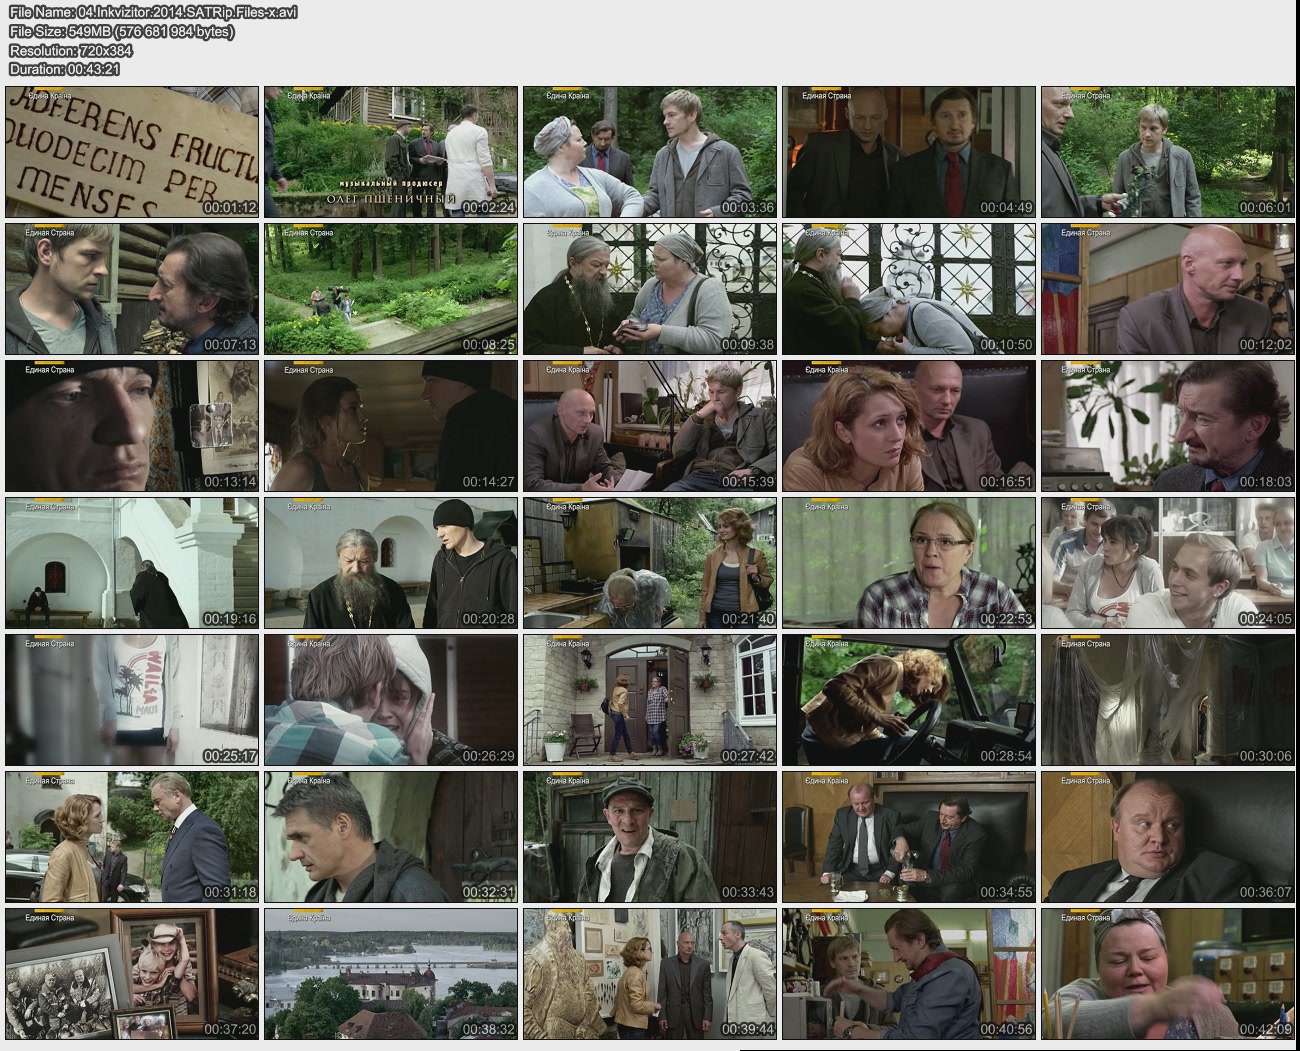Click the Resolution 720x384 text
The width and height of the screenshot is (1300, 1051).
click(71, 50)
